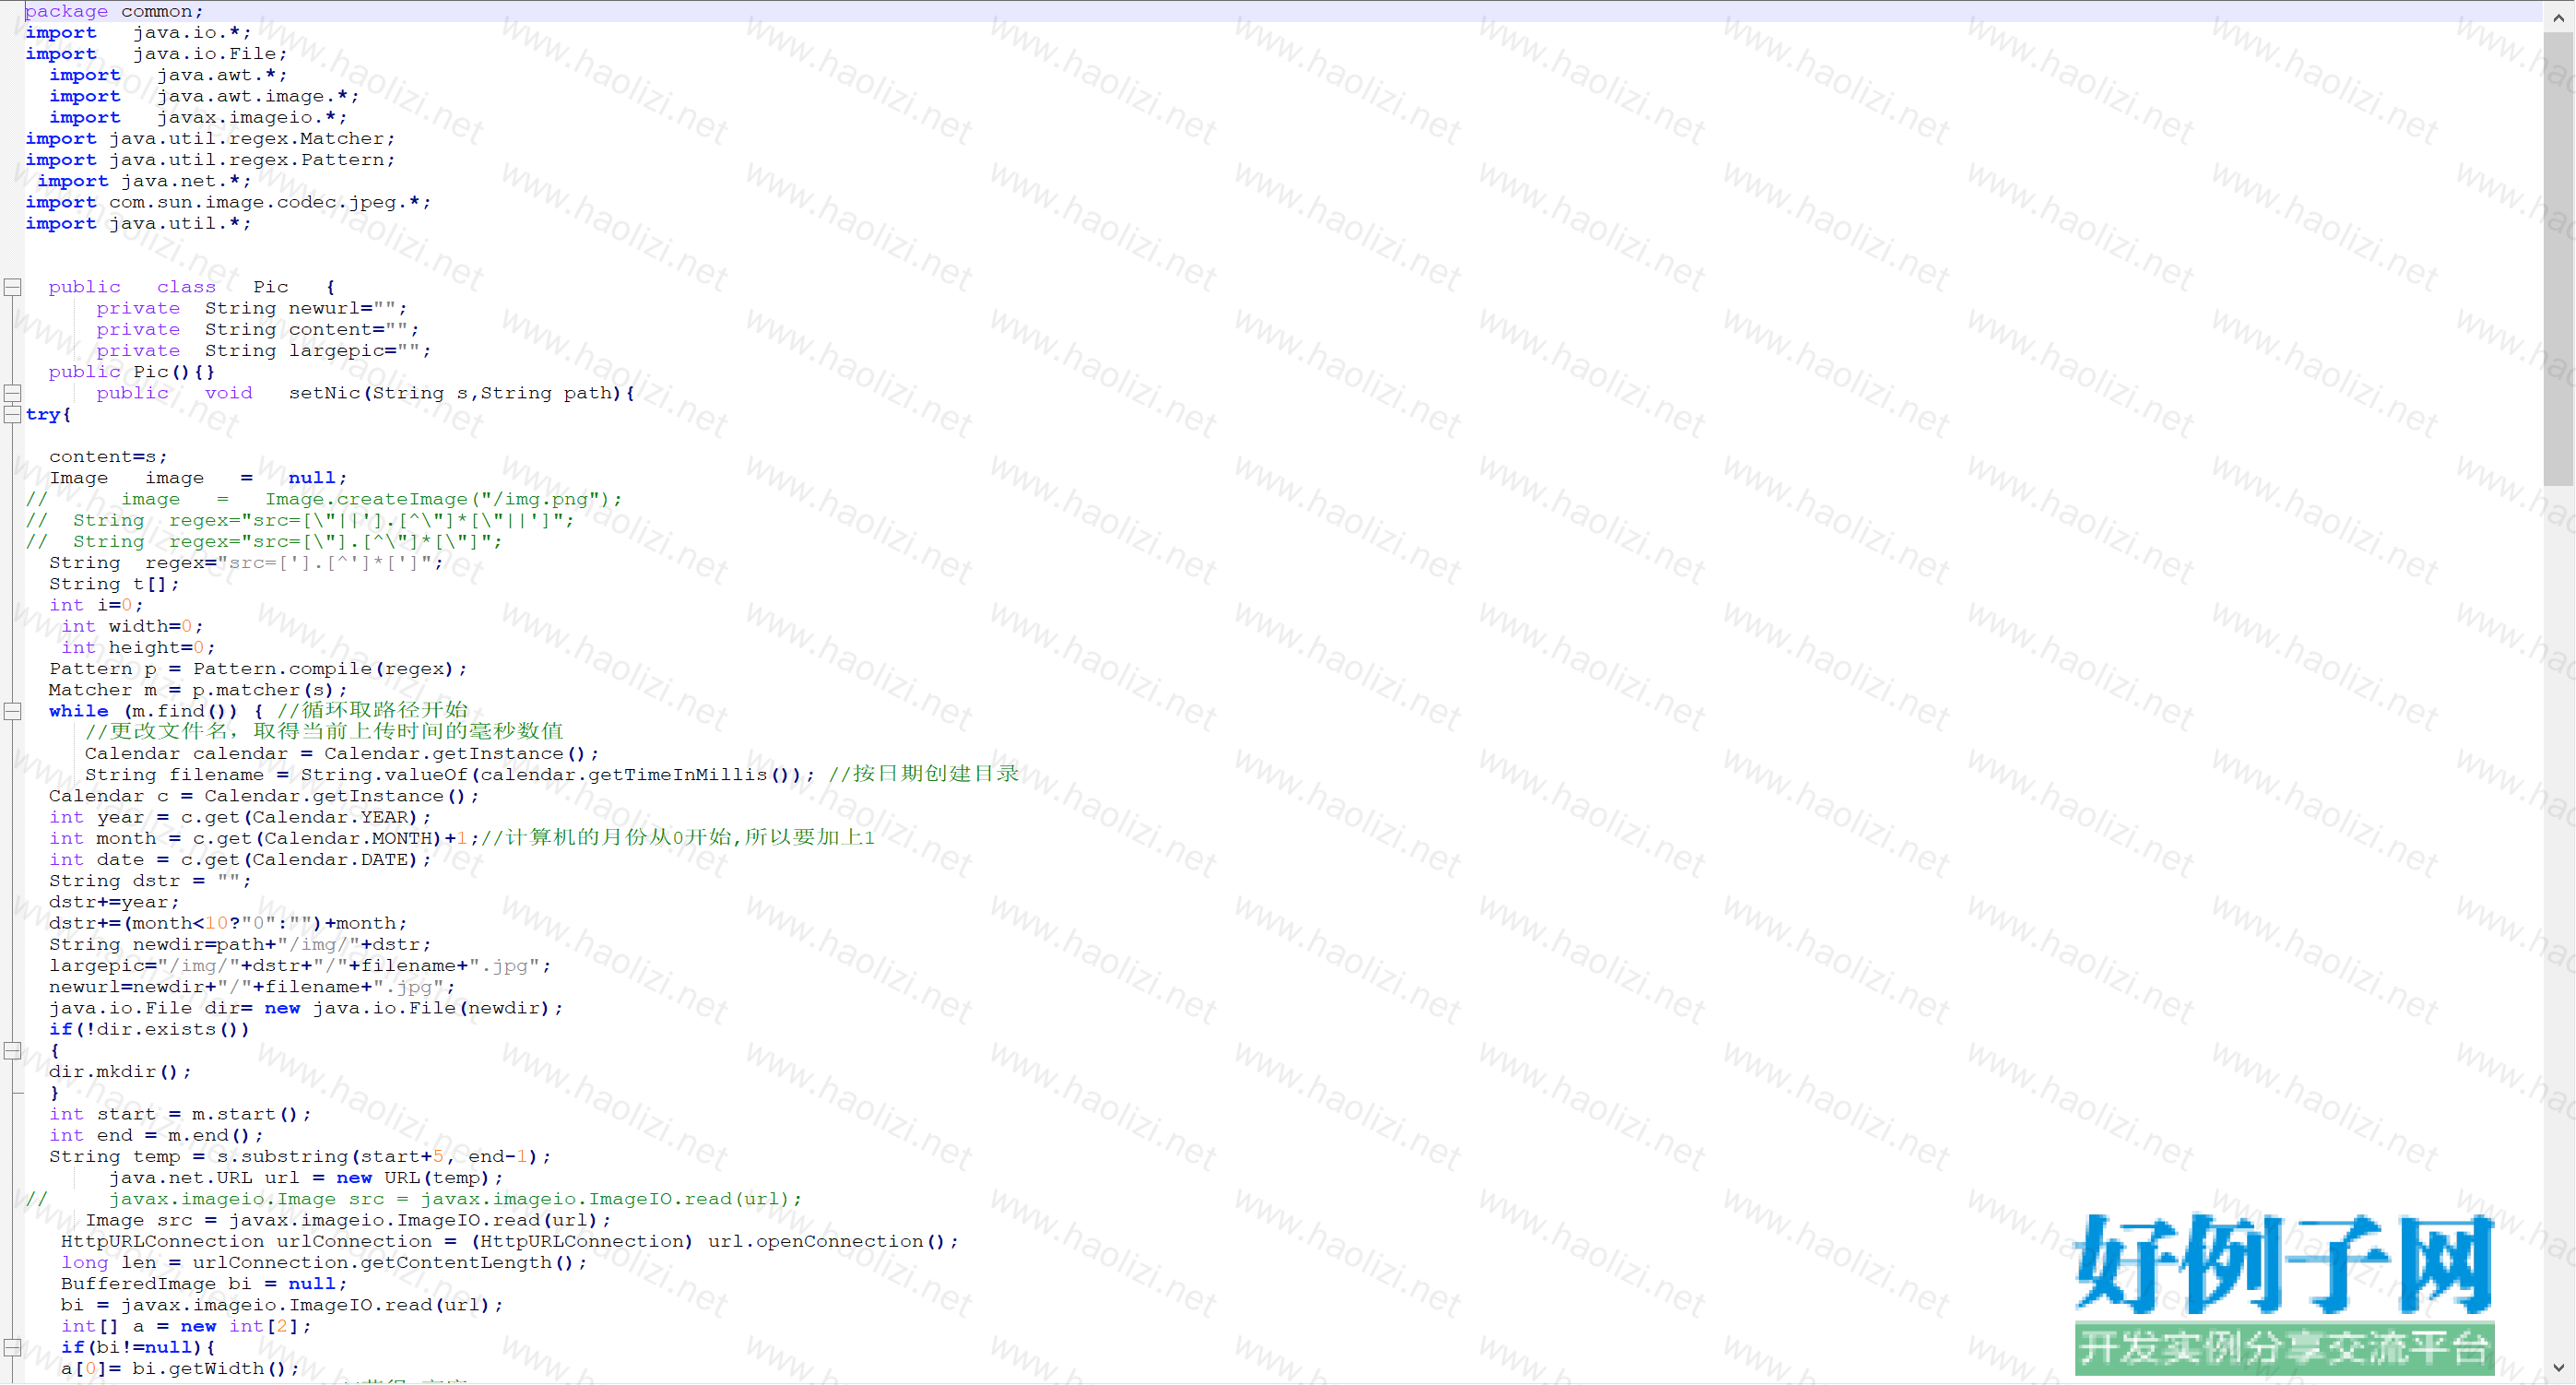Click the empty scrollbar track below thumb
This screenshot has height=1385, width=2576.
2558,900
